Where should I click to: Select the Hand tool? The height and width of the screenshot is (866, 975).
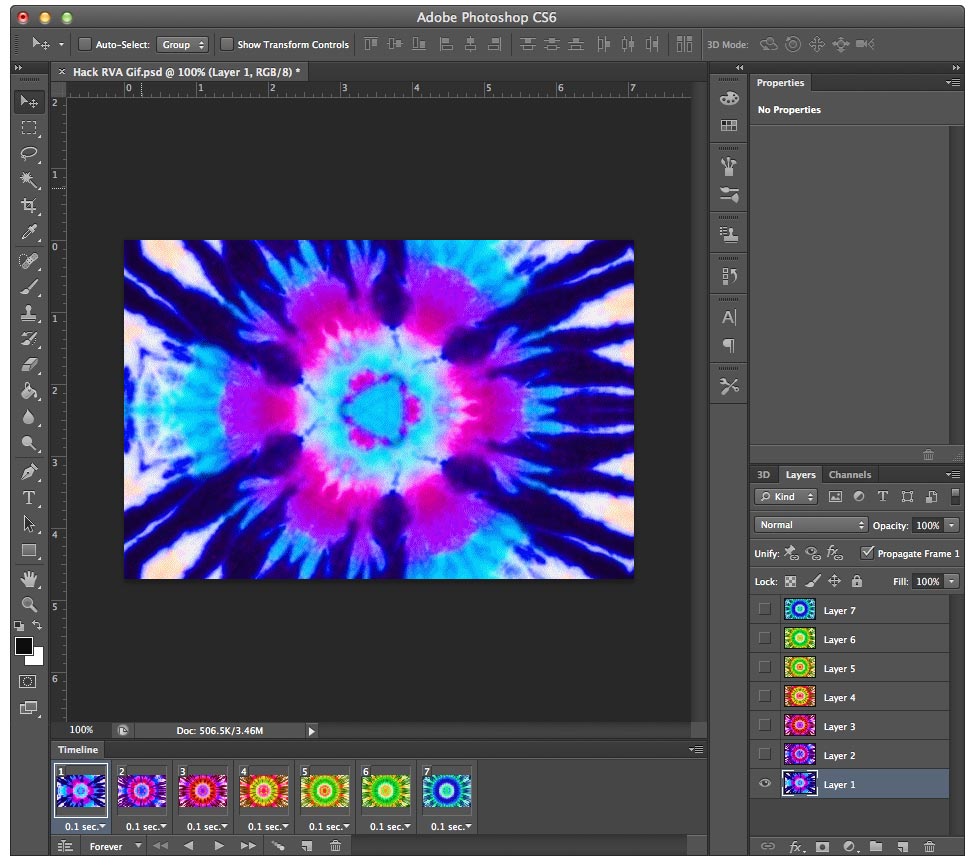pyautogui.click(x=29, y=578)
